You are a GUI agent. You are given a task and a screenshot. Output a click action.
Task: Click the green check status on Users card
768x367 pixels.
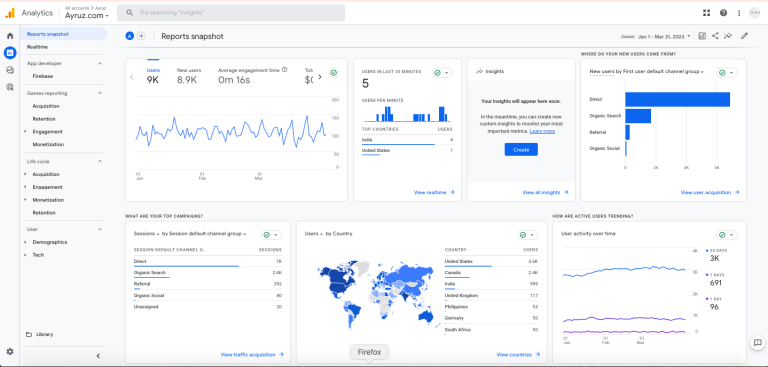coord(334,73)
